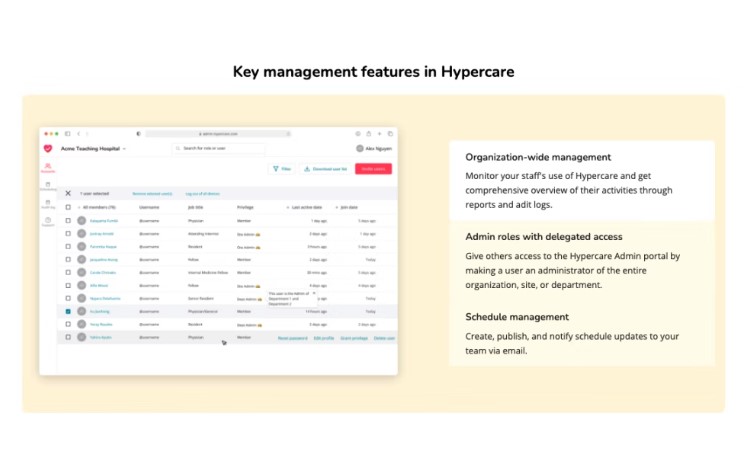
Task: Go back with browser back arrow
Action: click(x=79, y=134)
